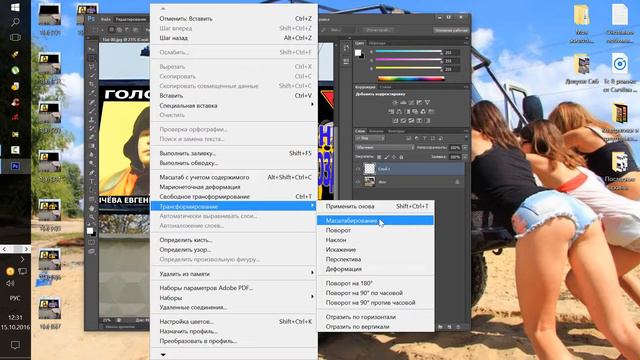
Task: Toggle lock all padlock icon
Action: pos(401,157)
